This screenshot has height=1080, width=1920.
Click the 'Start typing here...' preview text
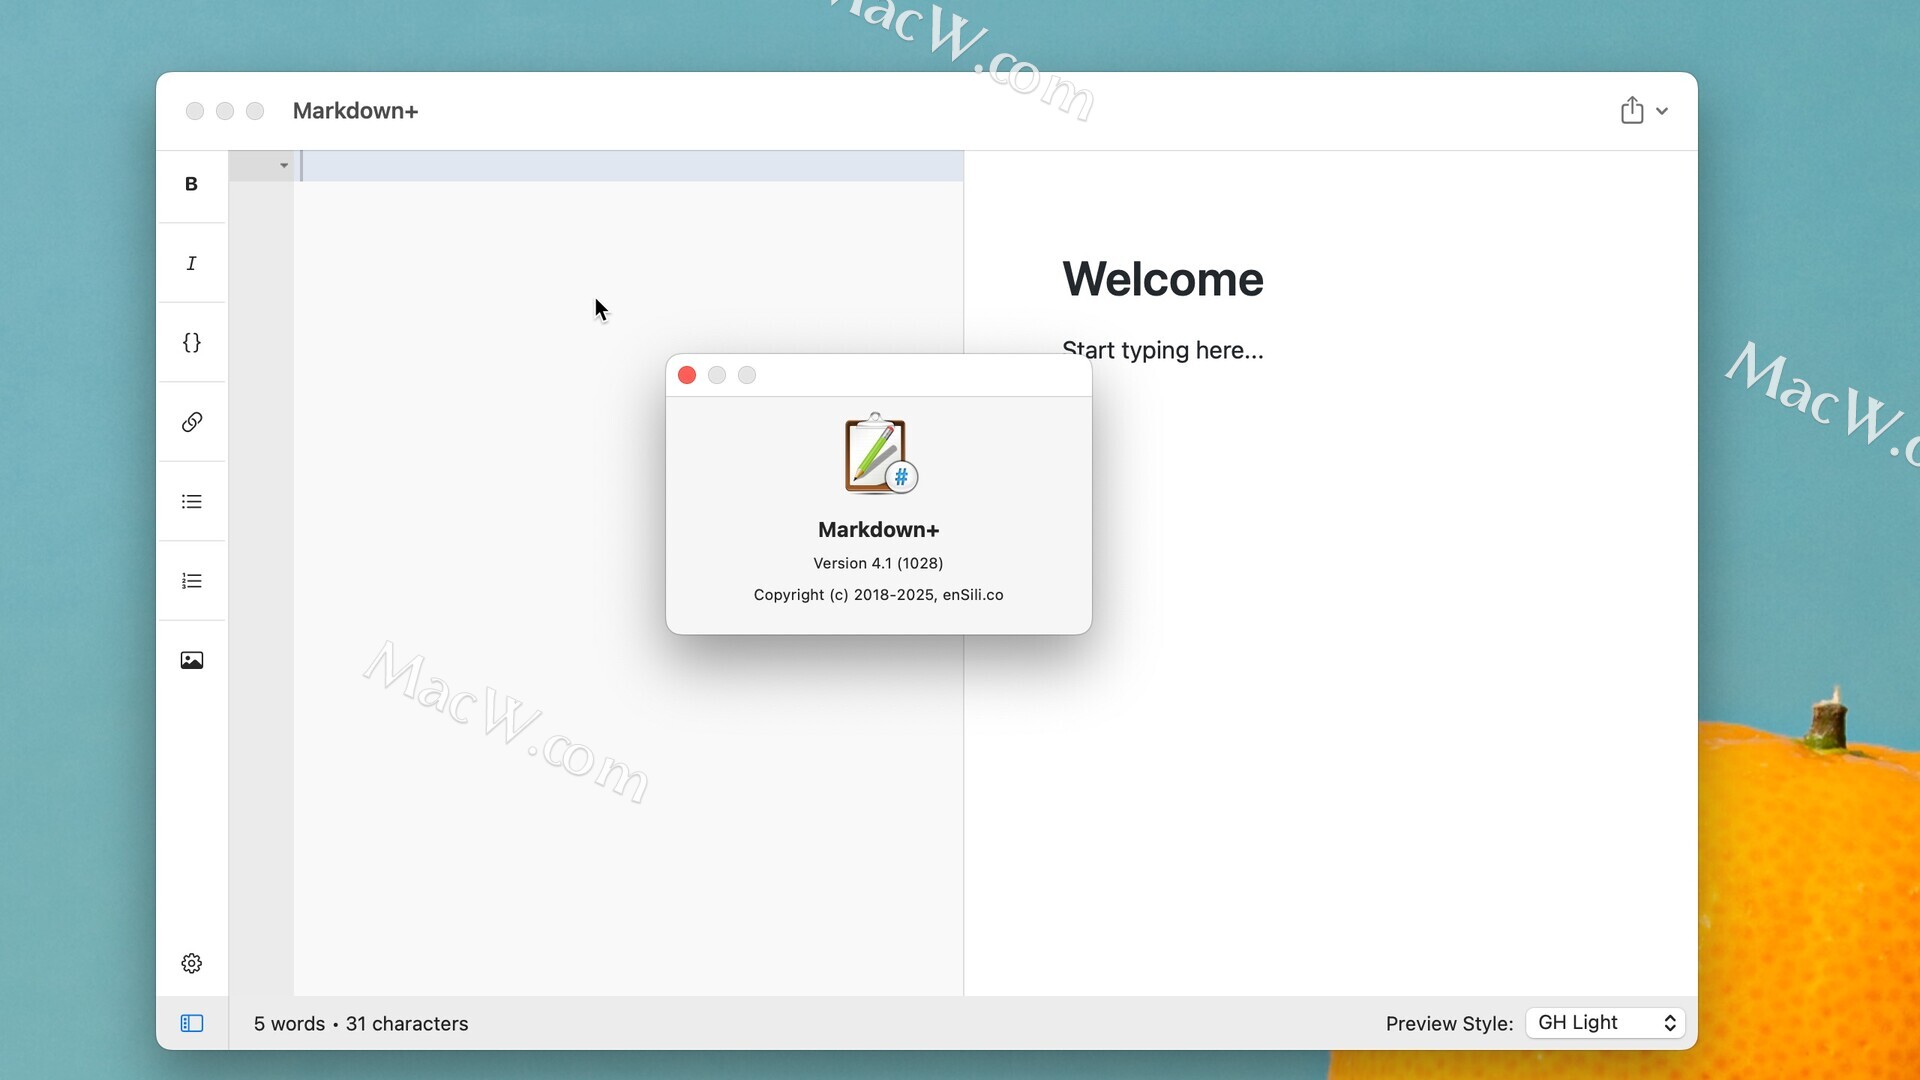1163,350
